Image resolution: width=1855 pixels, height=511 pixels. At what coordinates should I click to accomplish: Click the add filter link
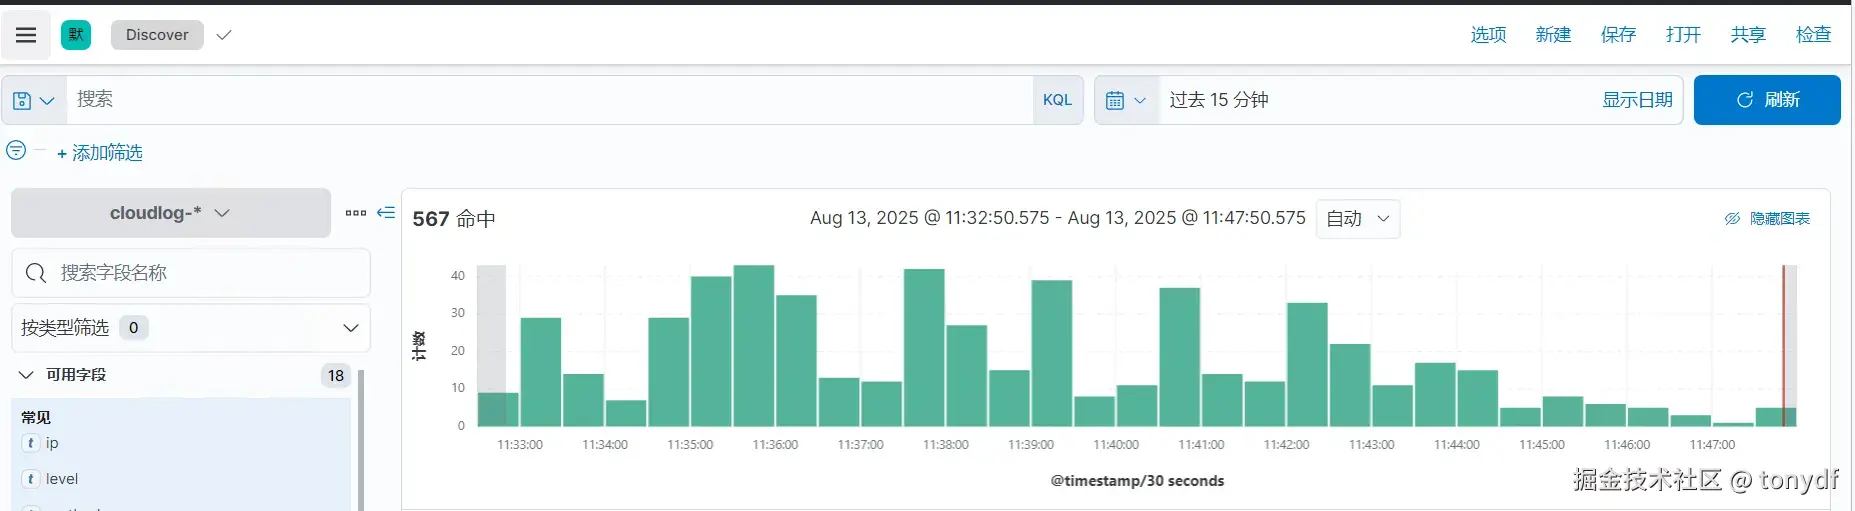tap(100, 153)
